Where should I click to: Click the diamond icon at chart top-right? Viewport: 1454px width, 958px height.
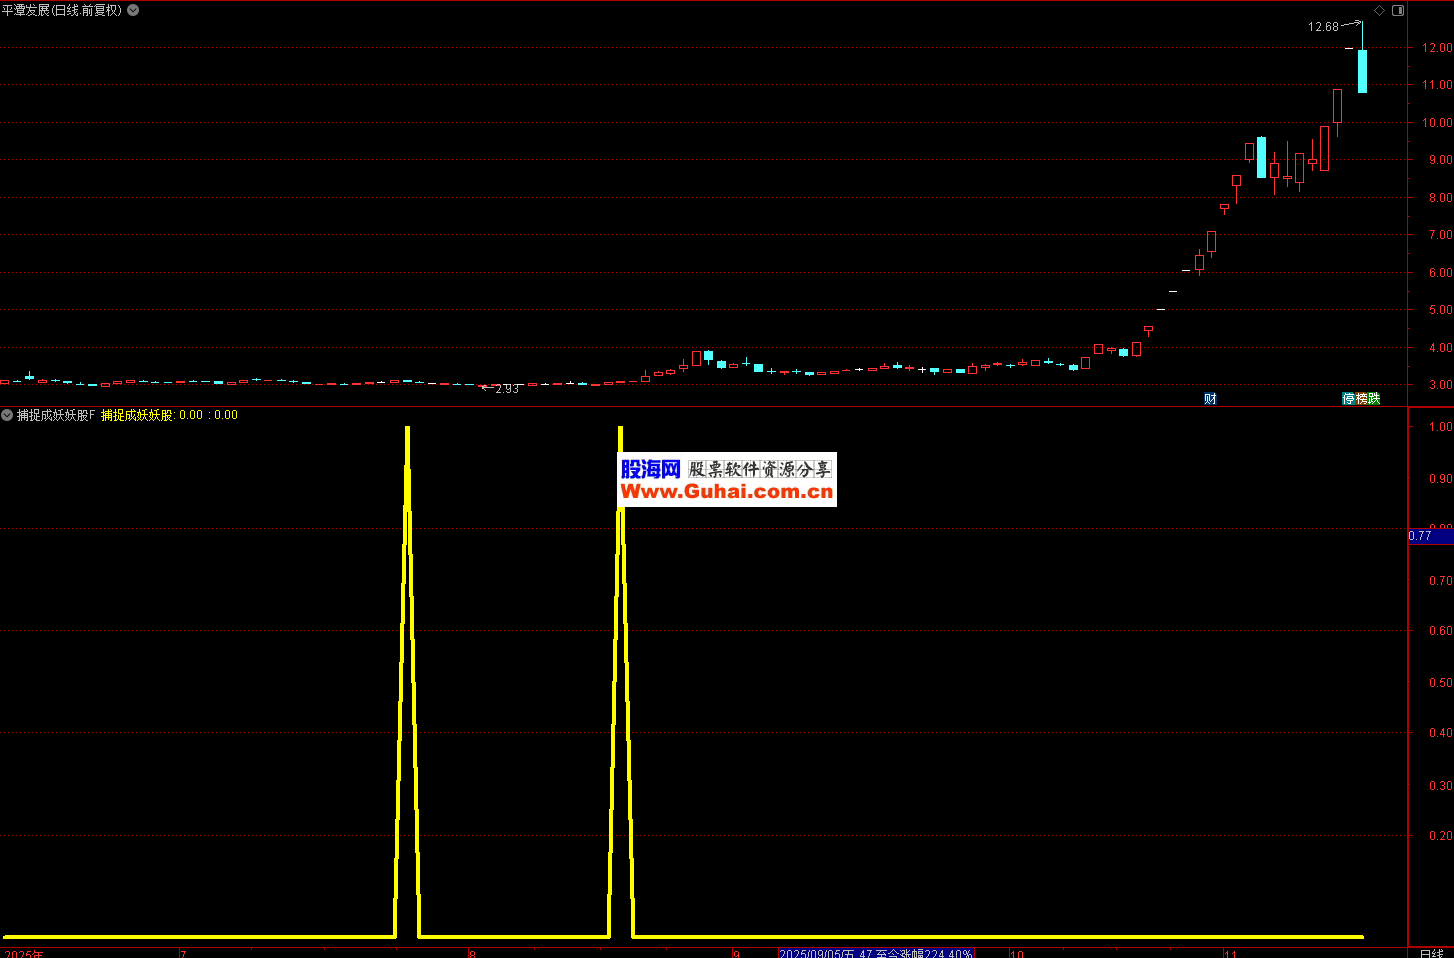coord(1379,10)
